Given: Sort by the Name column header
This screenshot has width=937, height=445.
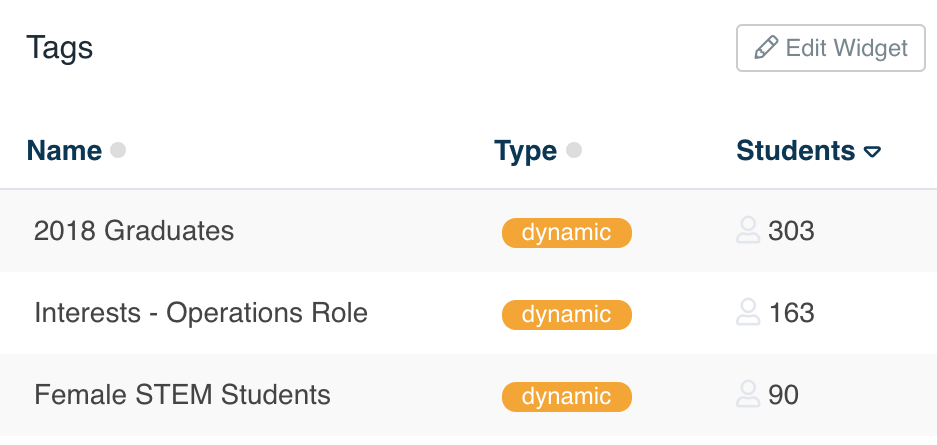Looking at the screenshot, I should pyautogui.click(x=64, y=151).
